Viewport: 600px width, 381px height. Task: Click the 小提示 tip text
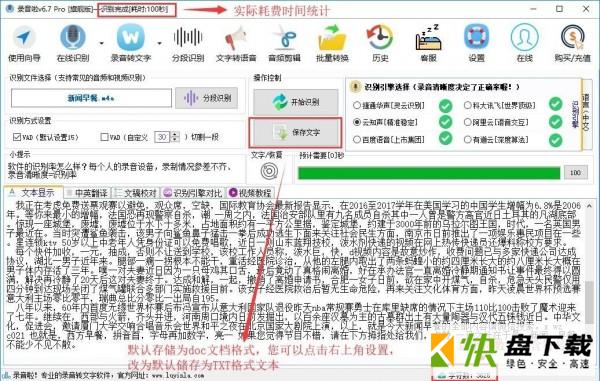point(120,171)
